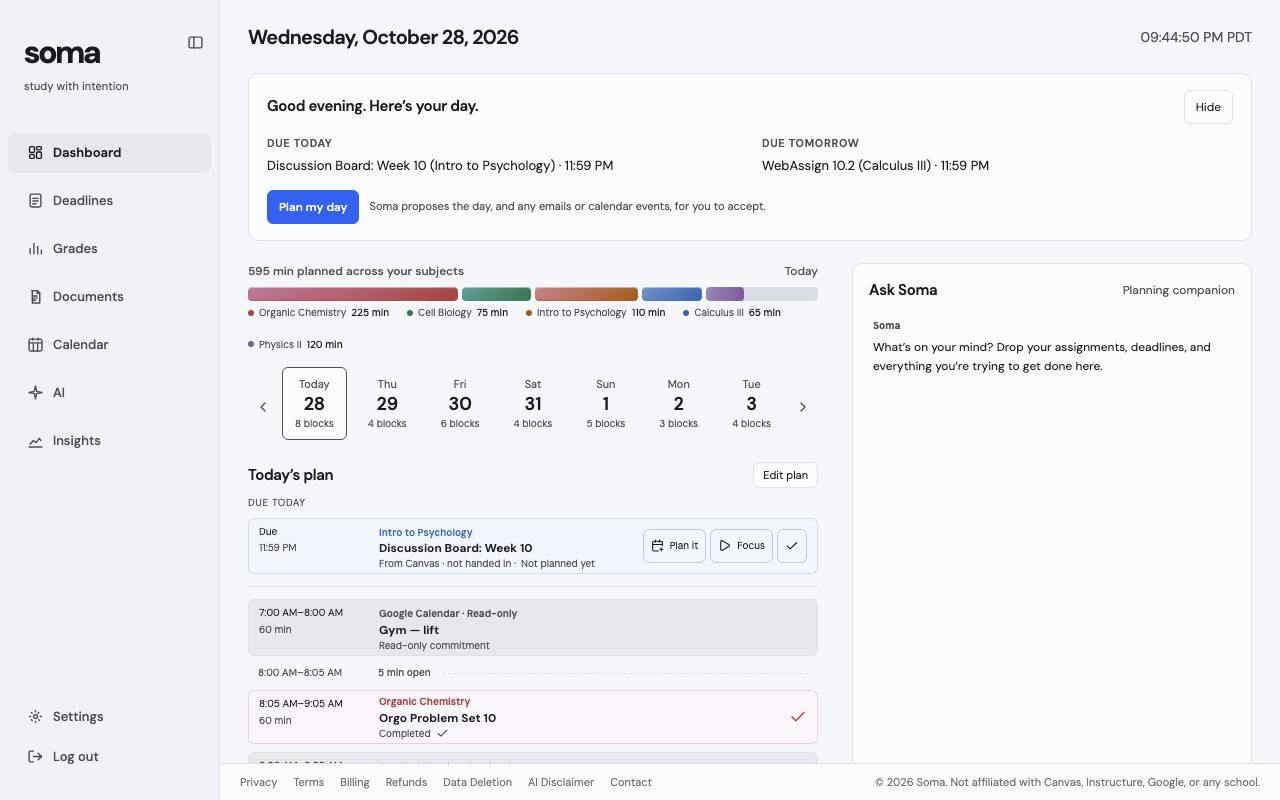Click the Cell Biology green progress bar
The width and height of the screenshot is (1280, 800).
pyautogui.click(x=496, y=294)
